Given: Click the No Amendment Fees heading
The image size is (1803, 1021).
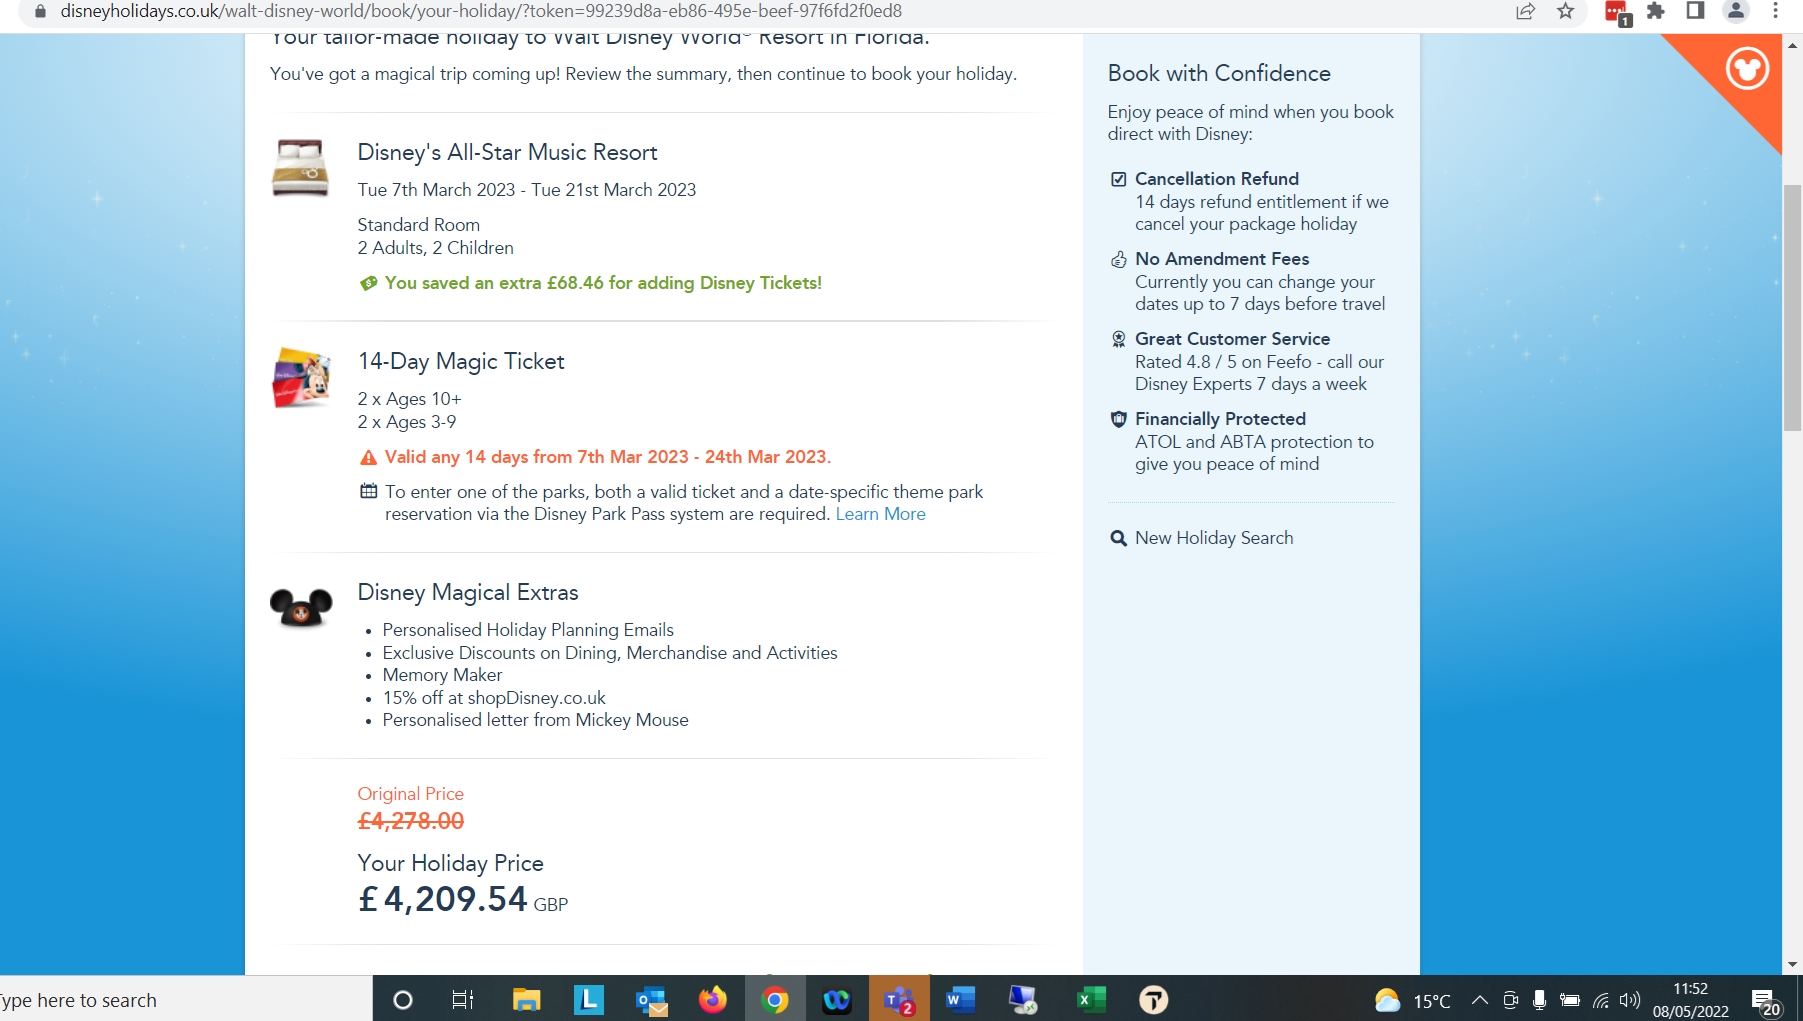Looking at the screenshot, I should click(1222, 259).
